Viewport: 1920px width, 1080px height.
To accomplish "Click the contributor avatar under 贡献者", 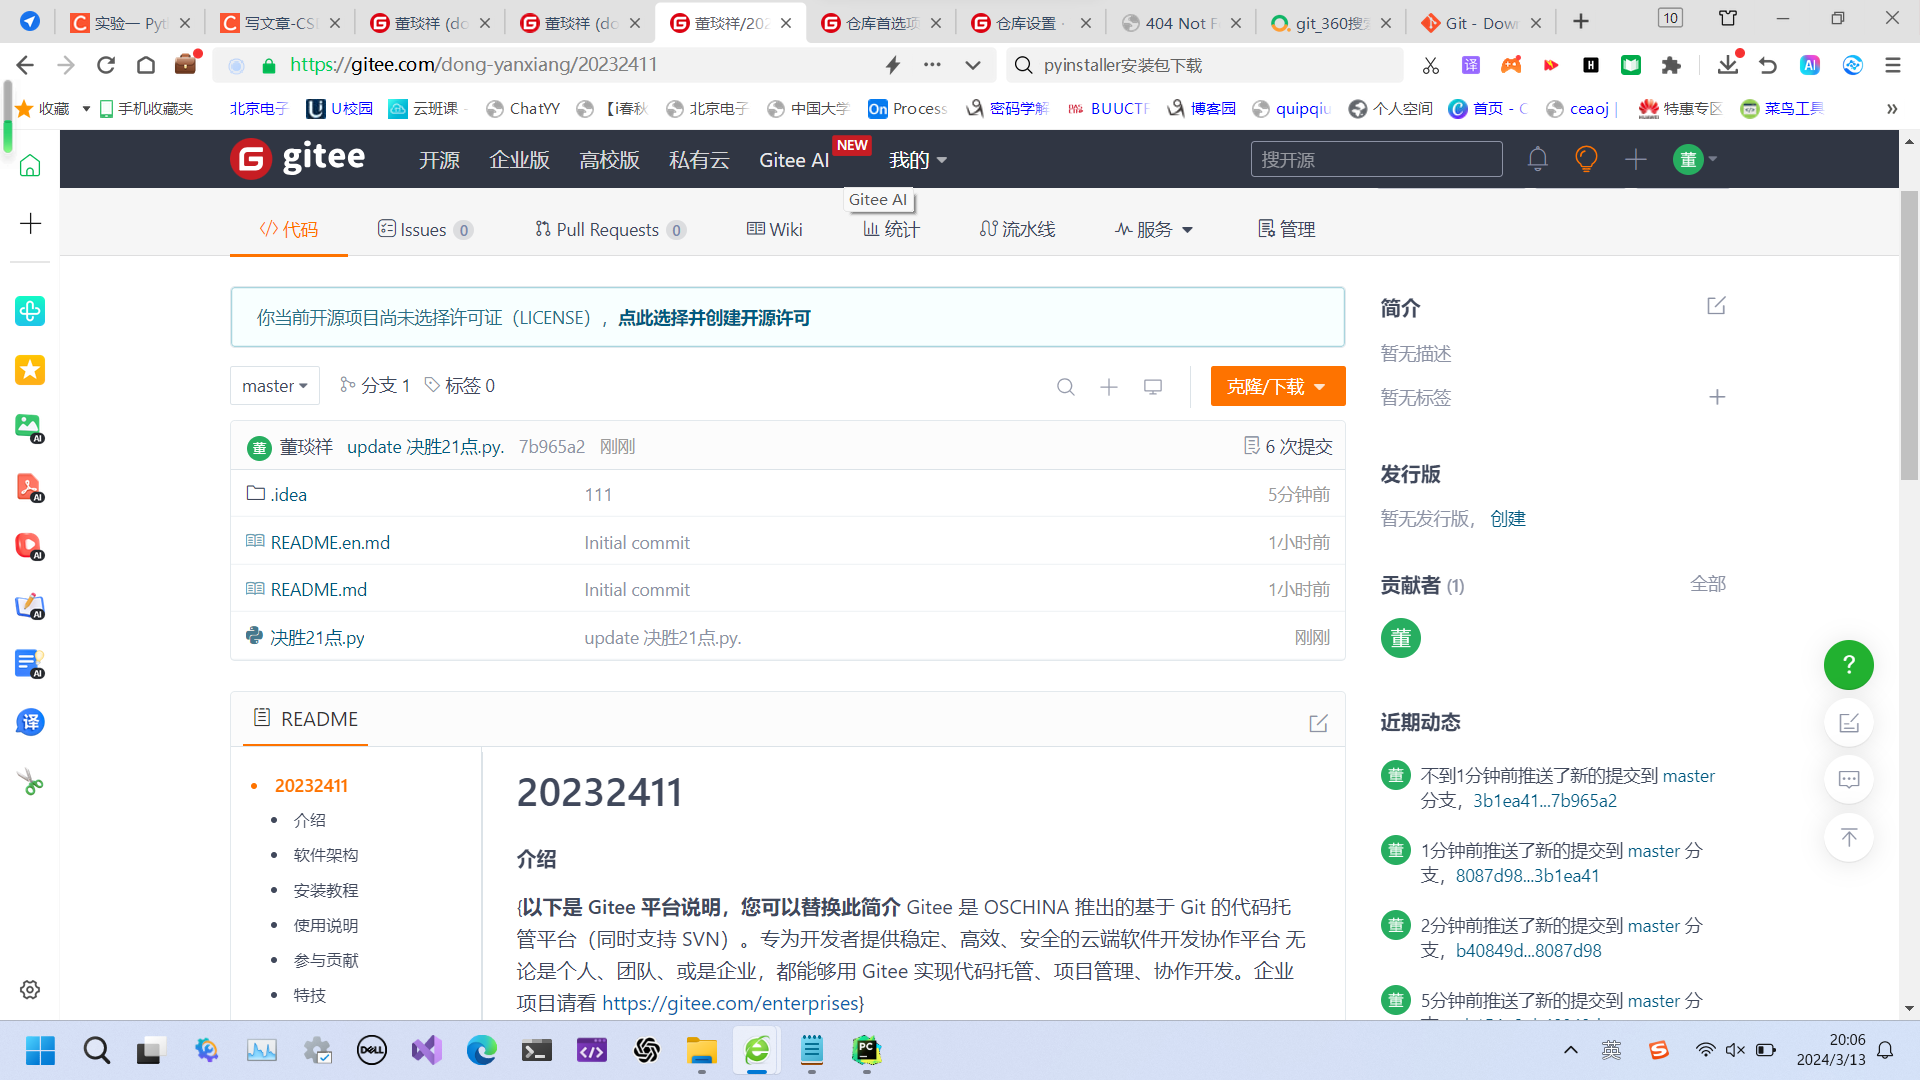I will (1401, 638).
